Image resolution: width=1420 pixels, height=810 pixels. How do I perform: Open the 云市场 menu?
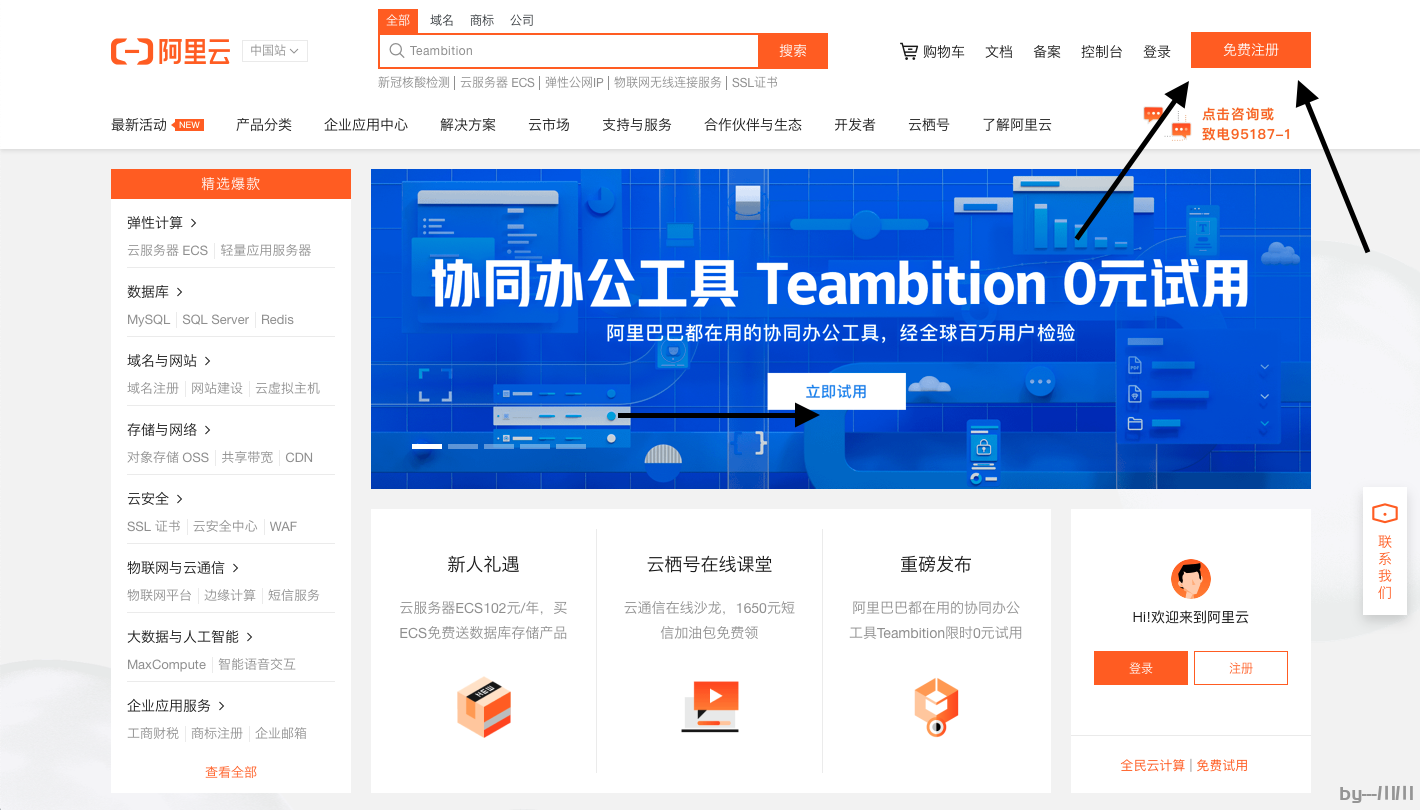[549, 125]
